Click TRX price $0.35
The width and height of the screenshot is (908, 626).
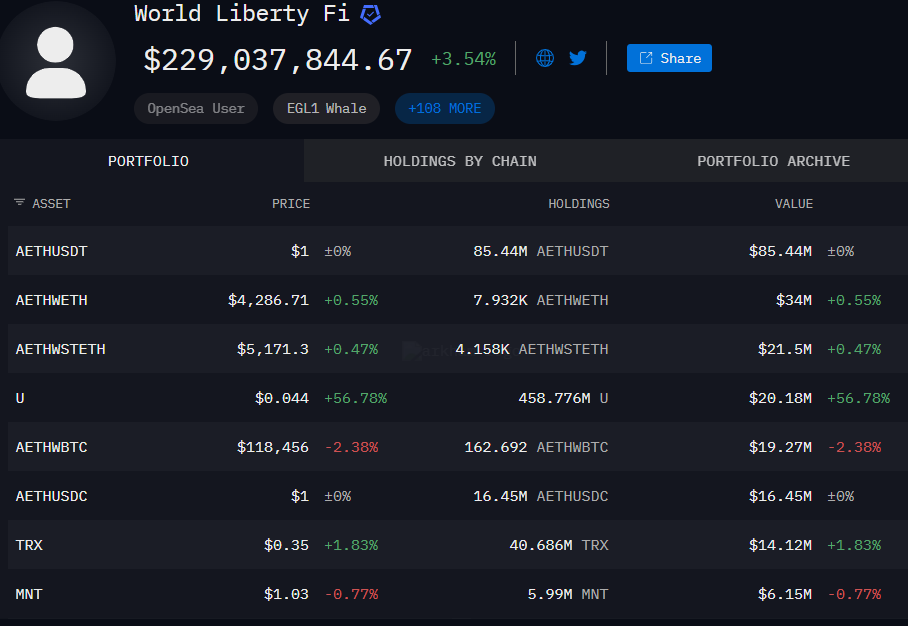(x=286, y=546)
